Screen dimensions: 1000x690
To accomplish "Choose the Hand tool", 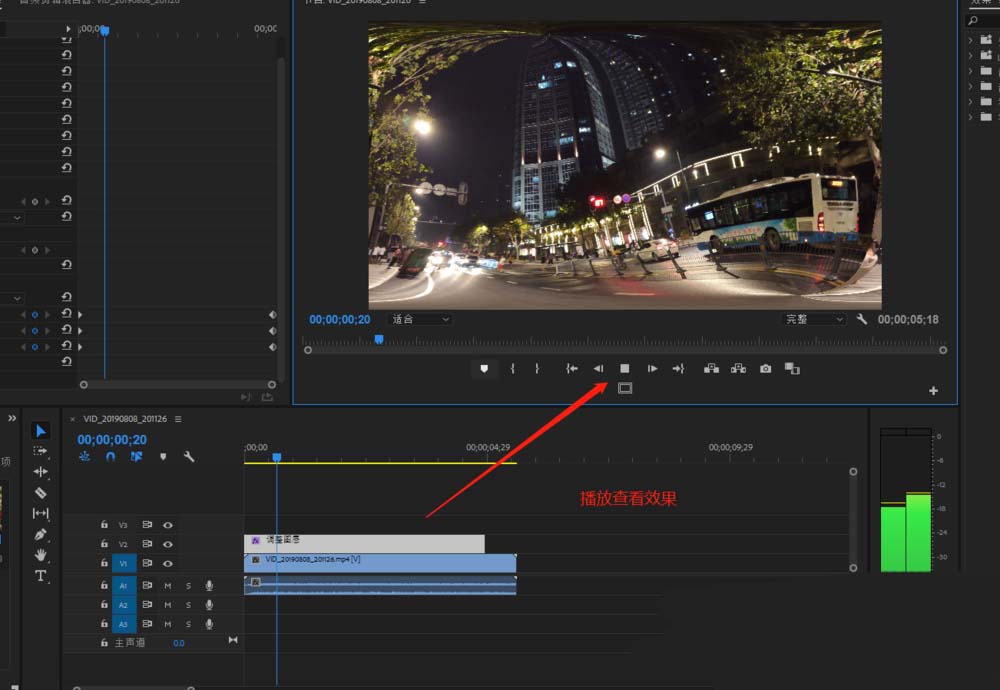I will pos(41,555).
